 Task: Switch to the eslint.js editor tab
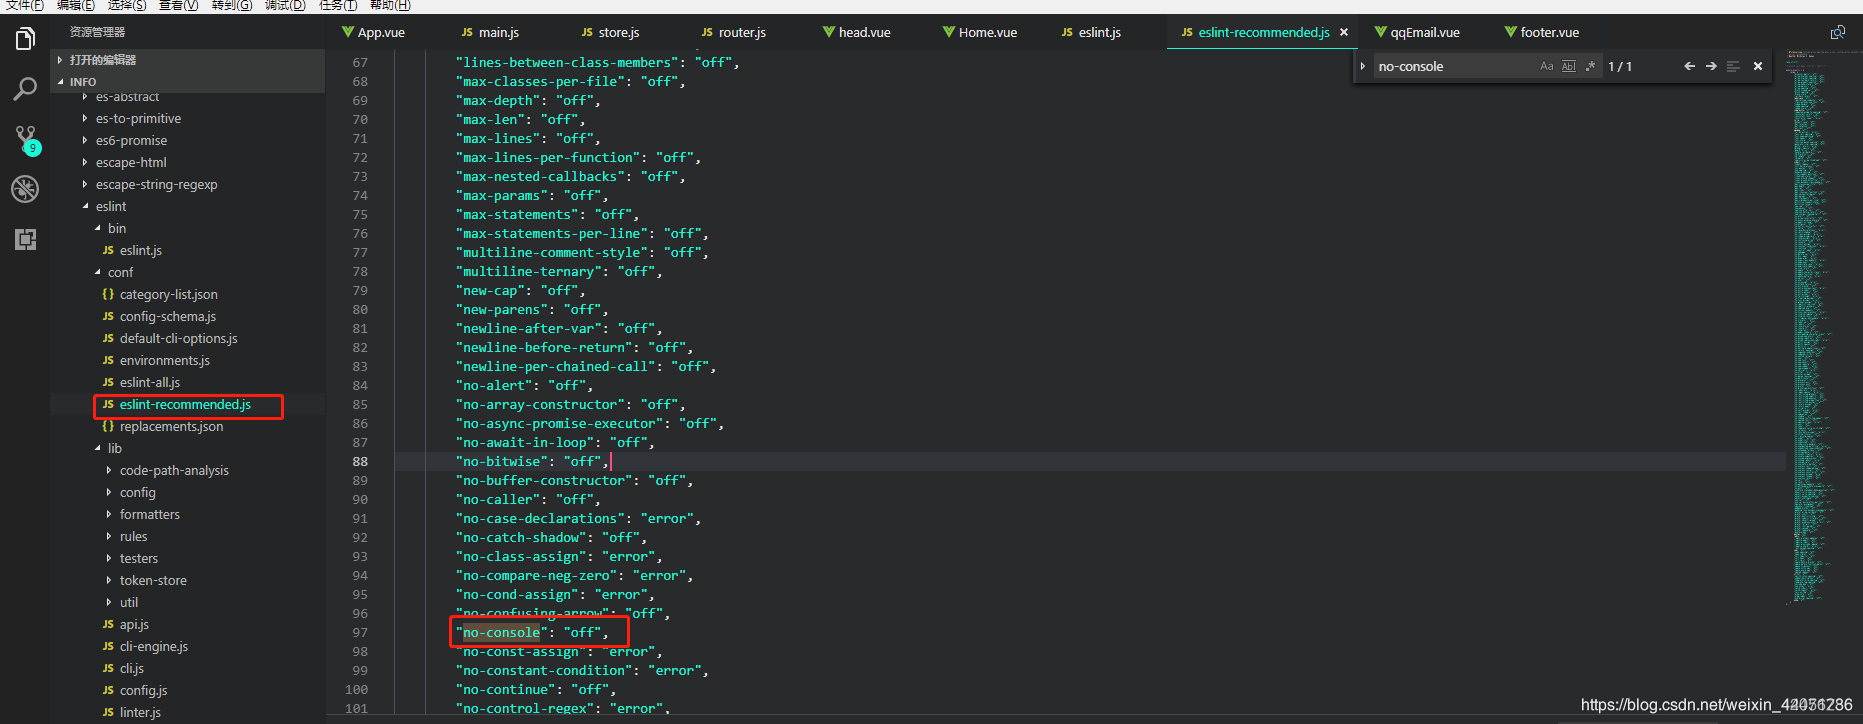(x=1091, y=32)
